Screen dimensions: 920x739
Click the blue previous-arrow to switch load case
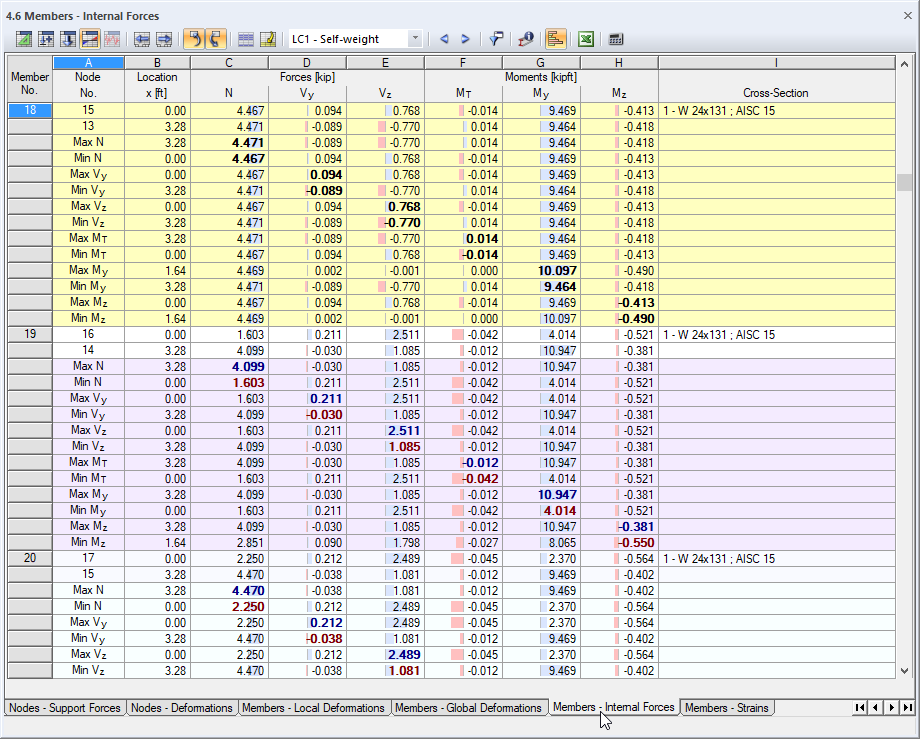coord(444,39)
